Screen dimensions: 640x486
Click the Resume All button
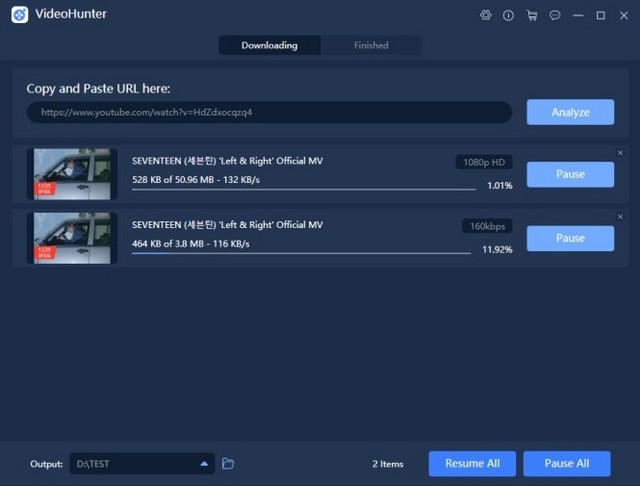click(472, 464)
